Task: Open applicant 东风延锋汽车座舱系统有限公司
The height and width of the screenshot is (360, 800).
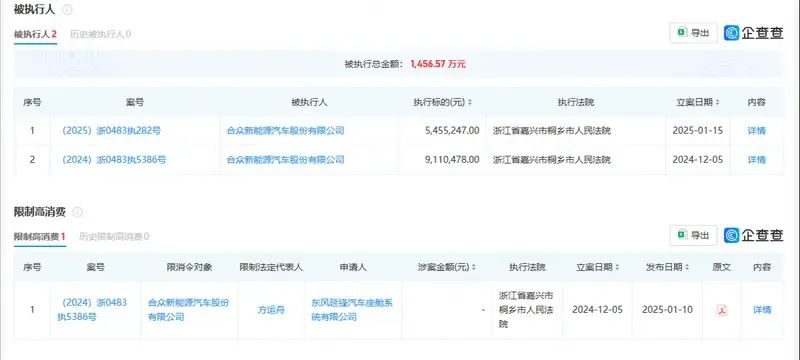Action: pyautogui.click(x=352, y=310)
